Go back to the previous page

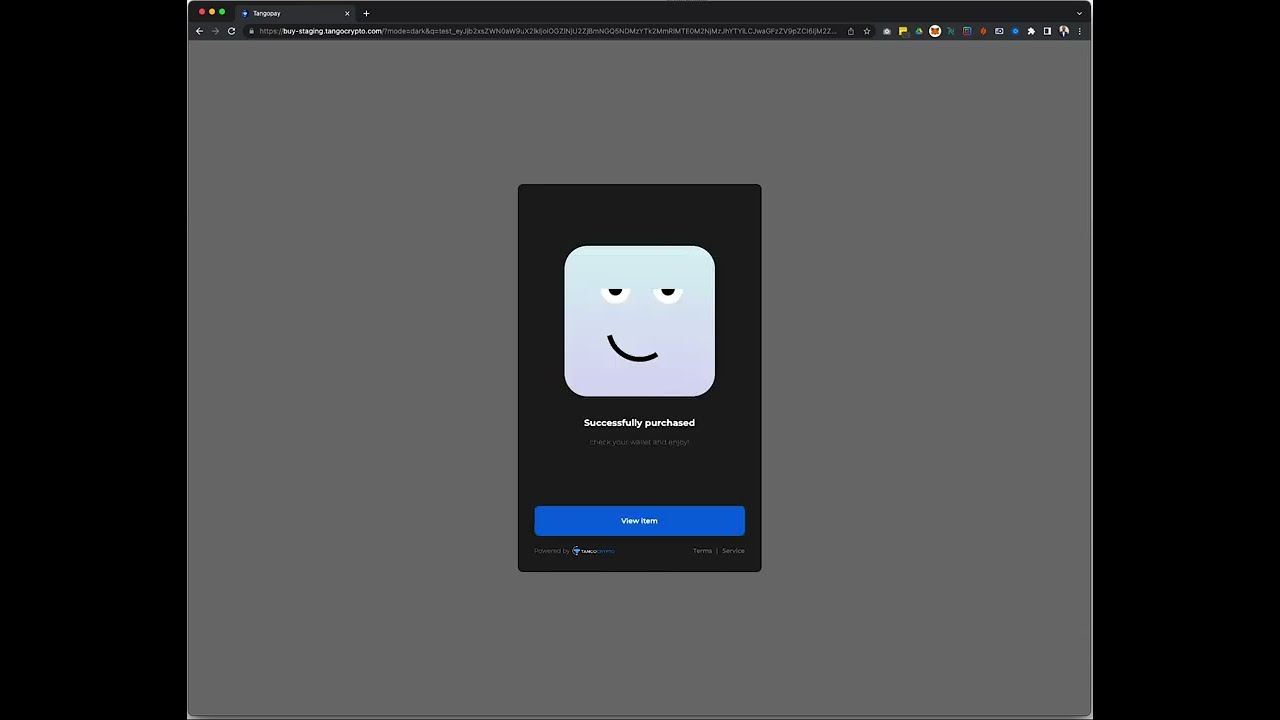tap(199, 31)
